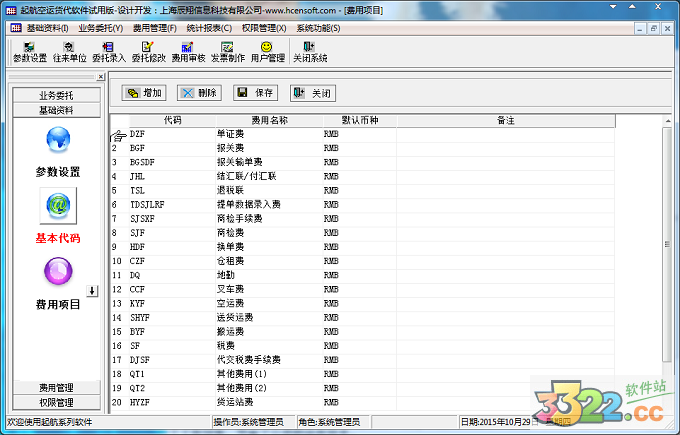Click 关闭系统 toolbar icon
Image resolution: width=680 pixels, height=435 pixels.
(x=310, y=52)
